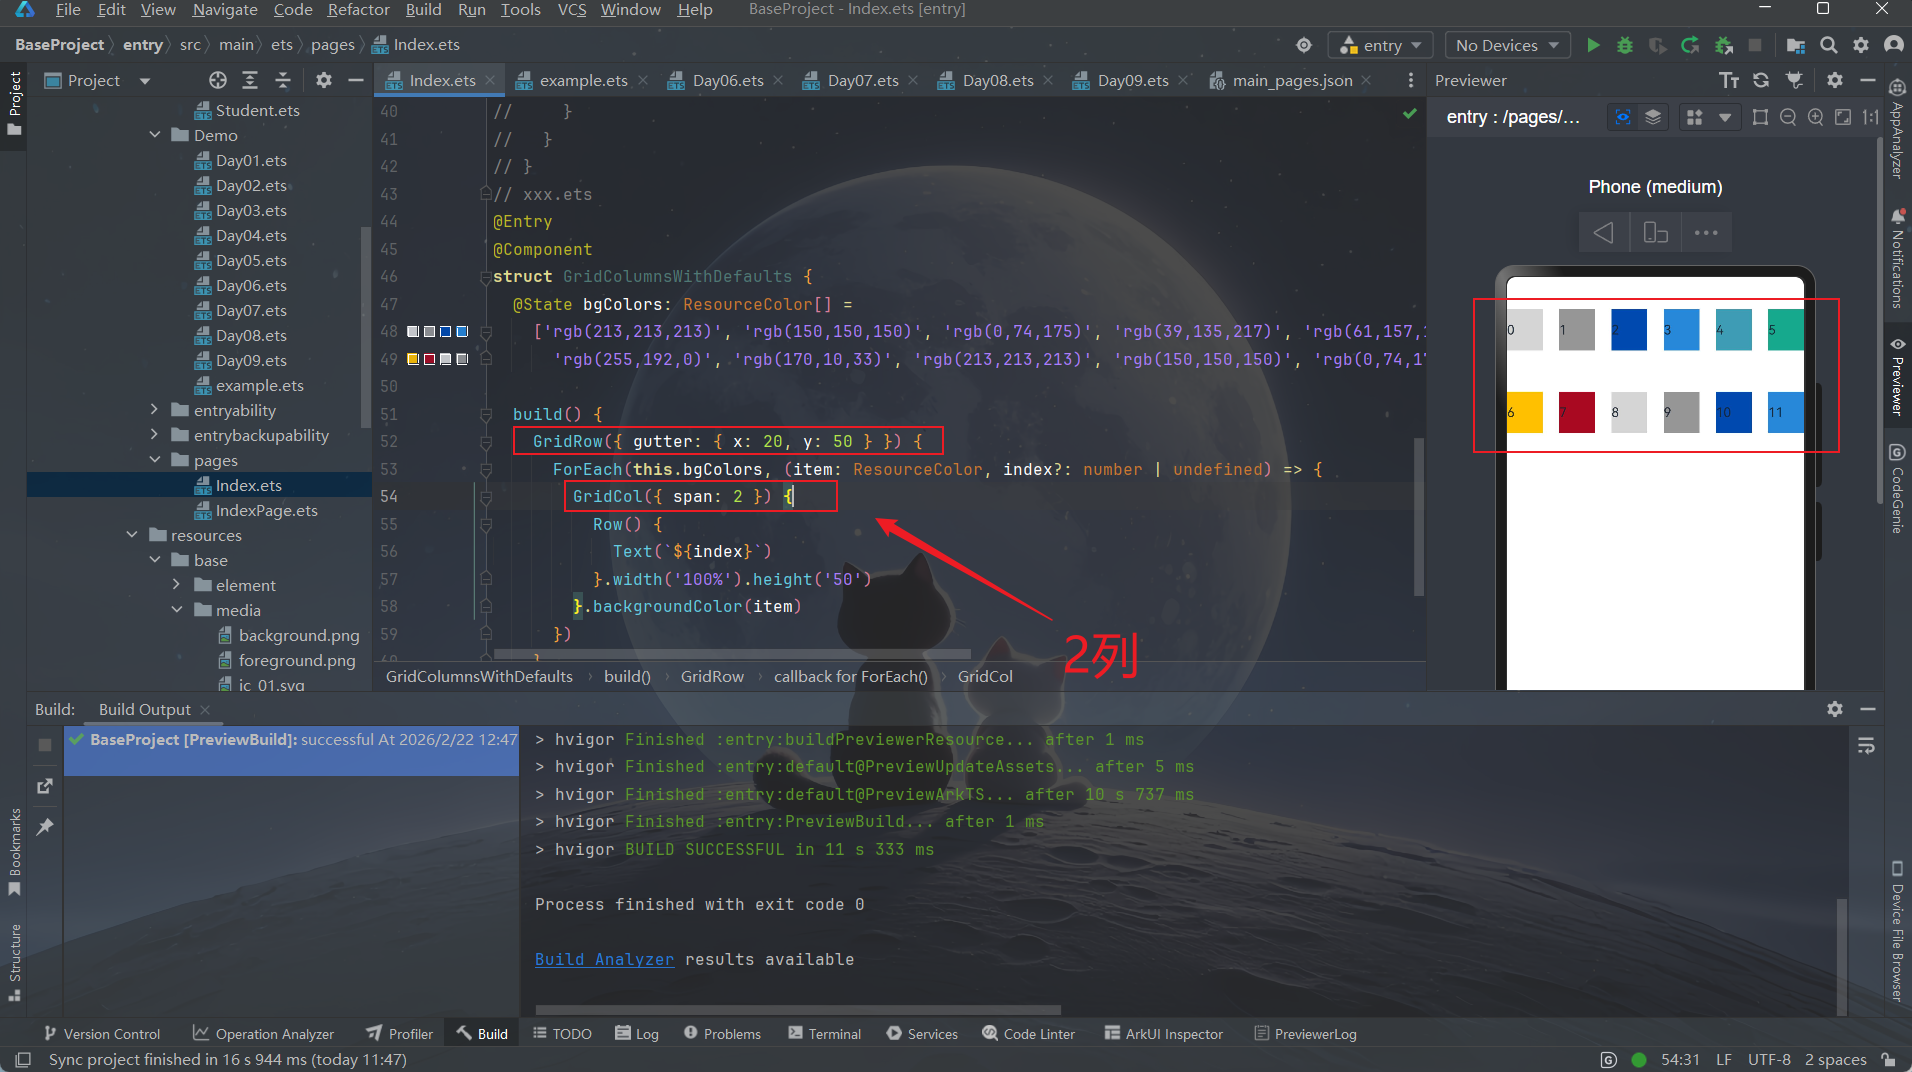Apply changes with the reload arrow icon
The width and height of the screenshot is (1912, 1072).
click(1690, 45)
